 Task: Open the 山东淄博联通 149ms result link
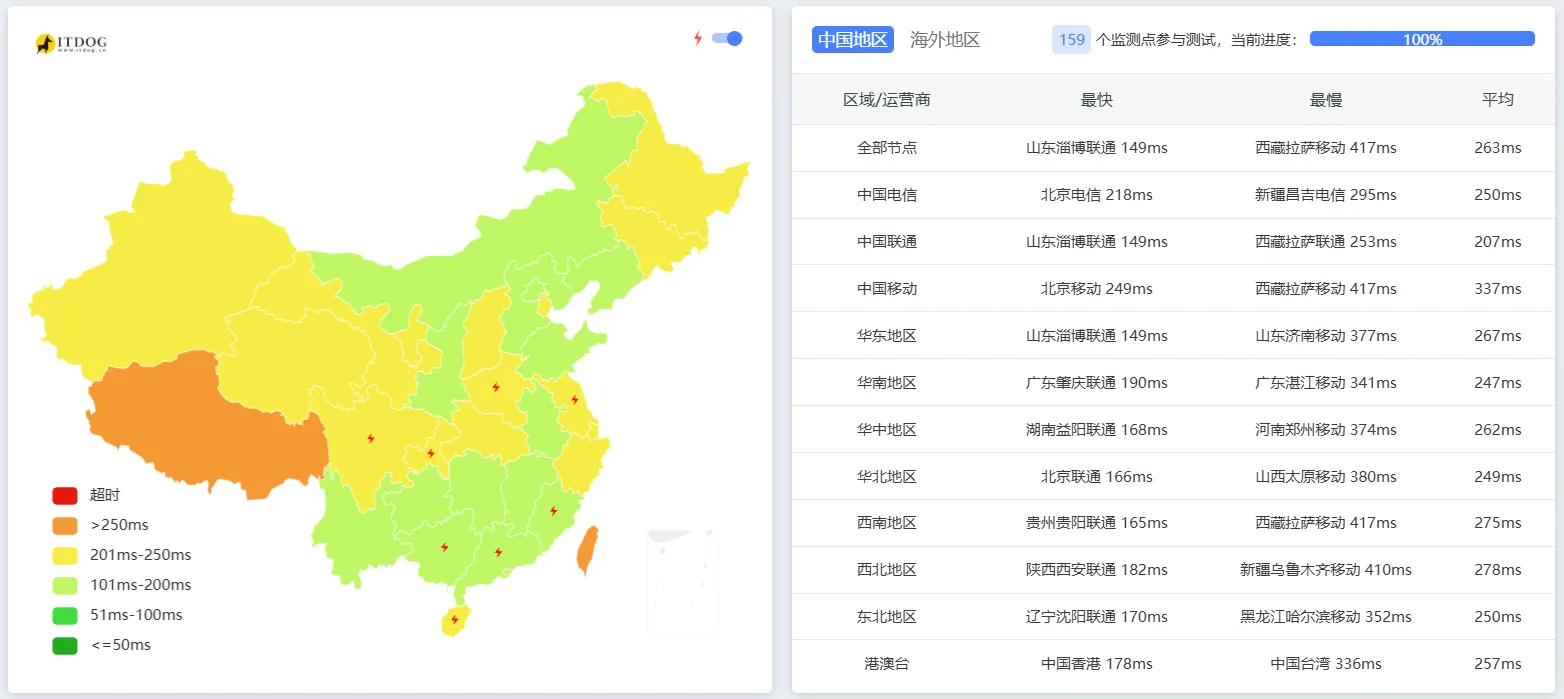click(1097, 147)
